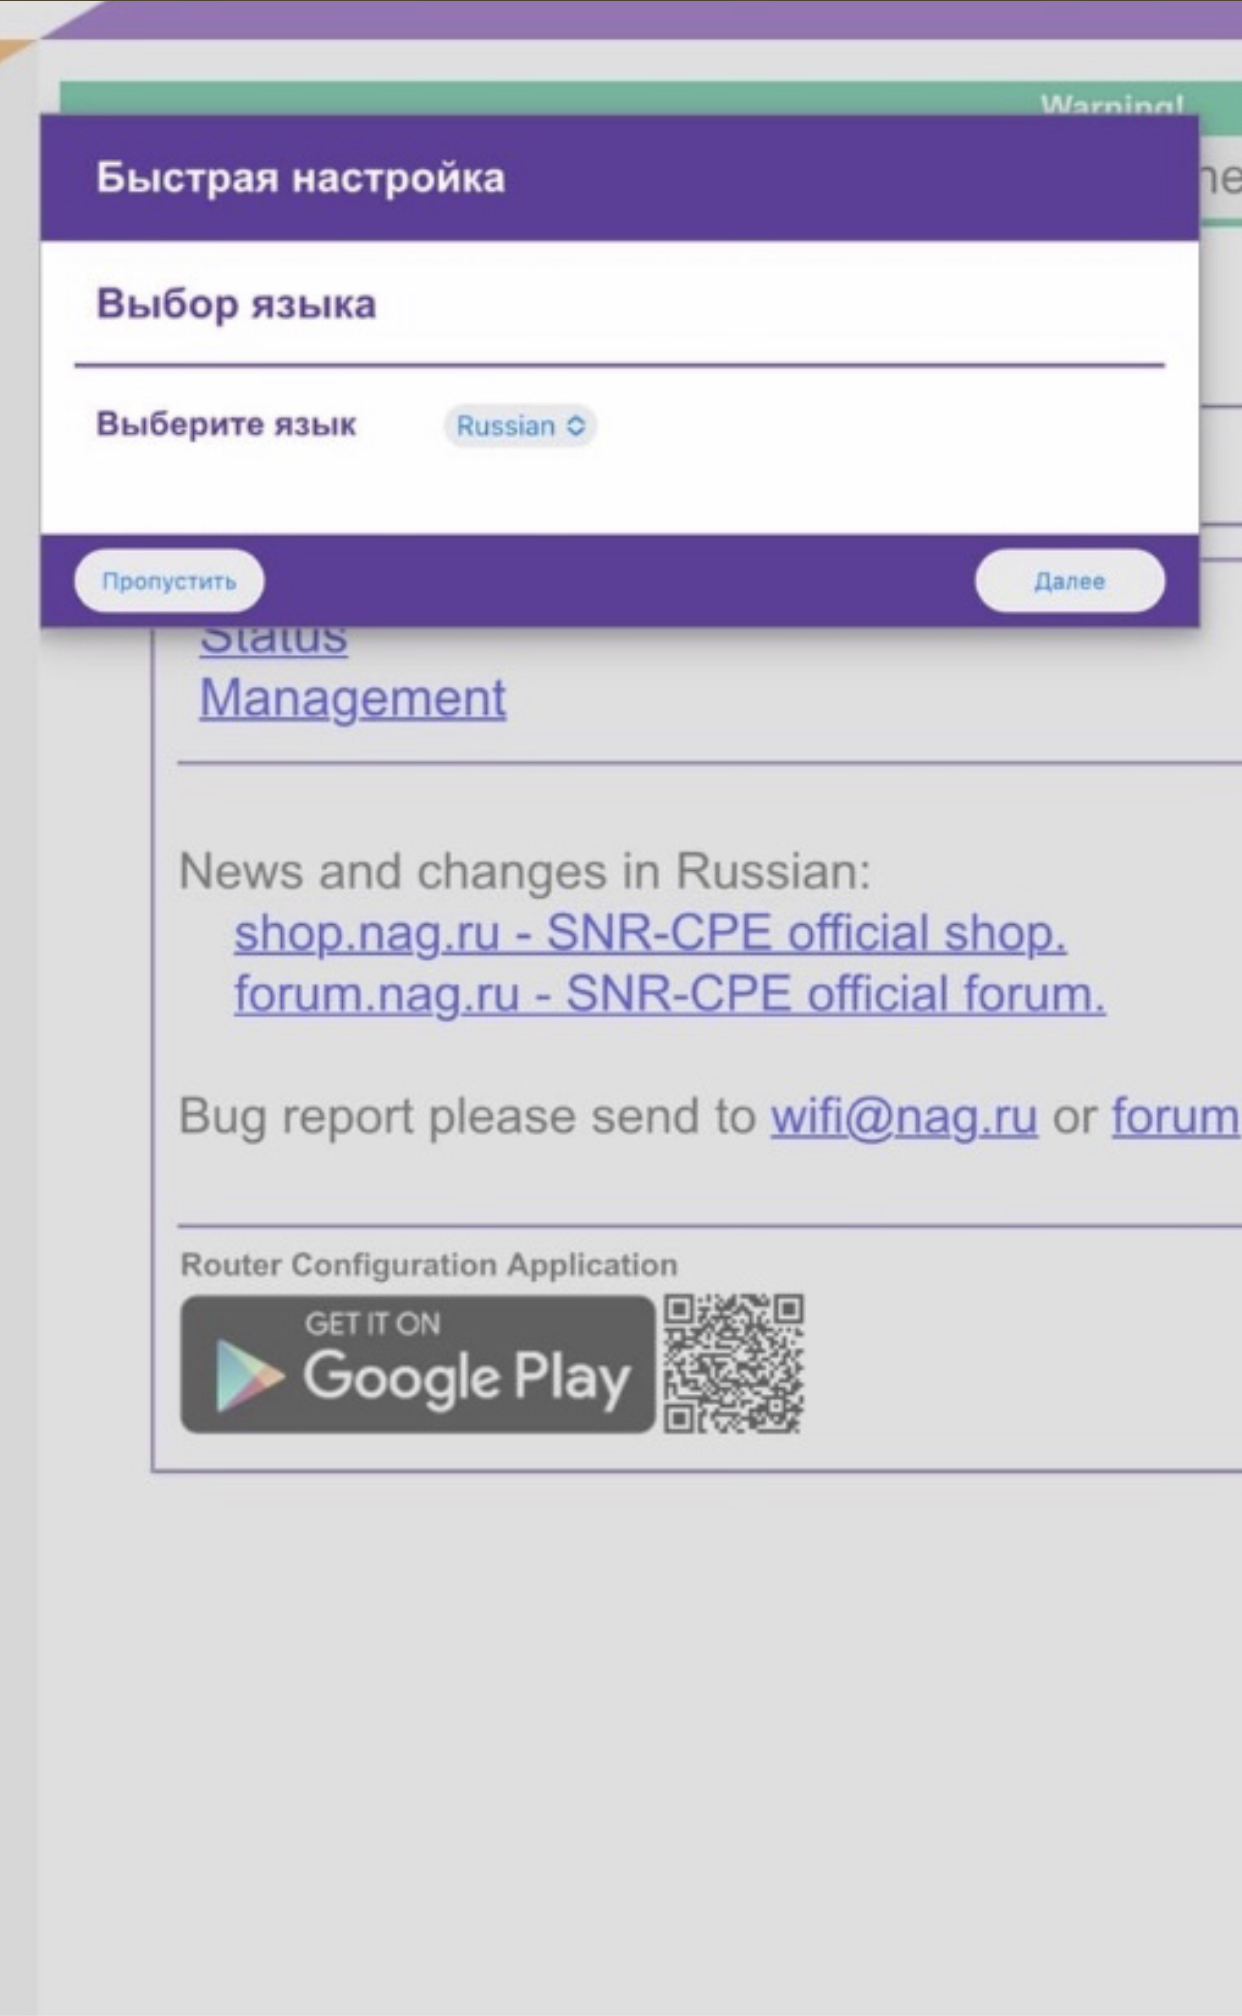Click the "News and changes in Russian" text

click(524, 871)
